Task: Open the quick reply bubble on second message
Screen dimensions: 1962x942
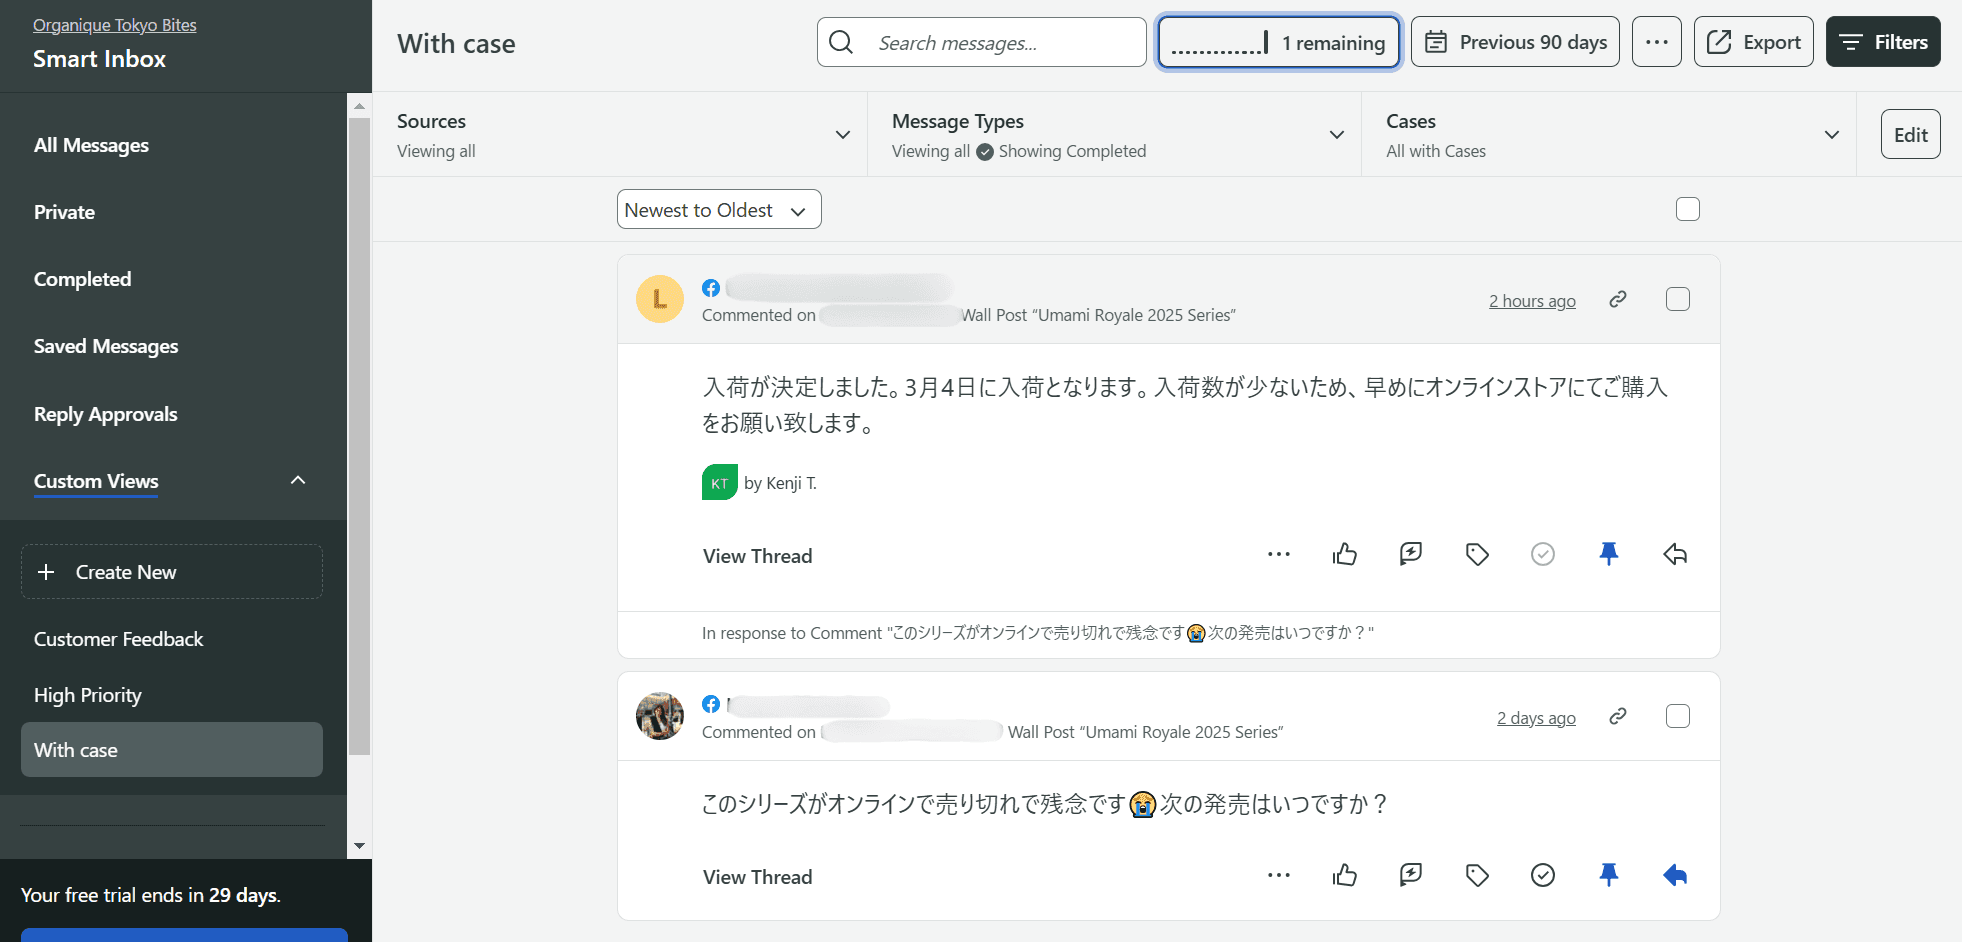Action: (x=1411, y=876)
